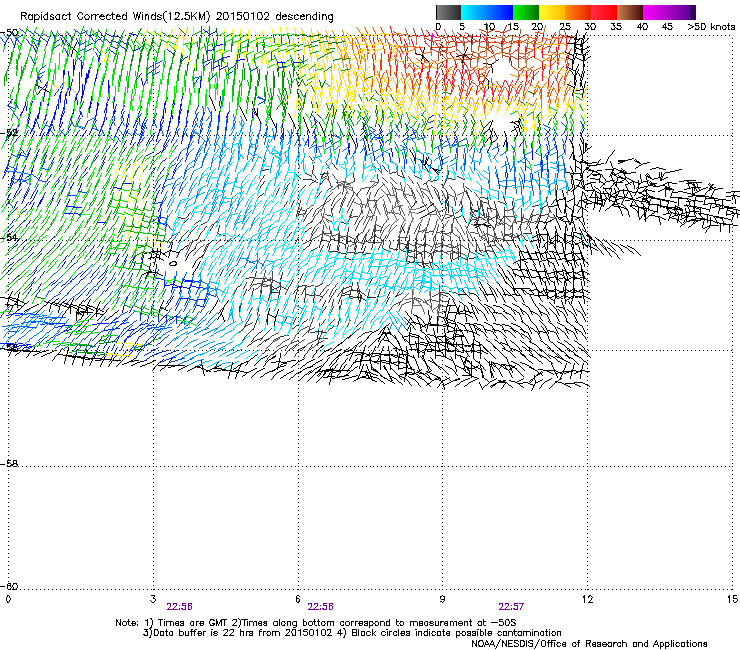Click the plot title 'Rapidsact Corrected Winds(12.5KM)'

(115, 17)
